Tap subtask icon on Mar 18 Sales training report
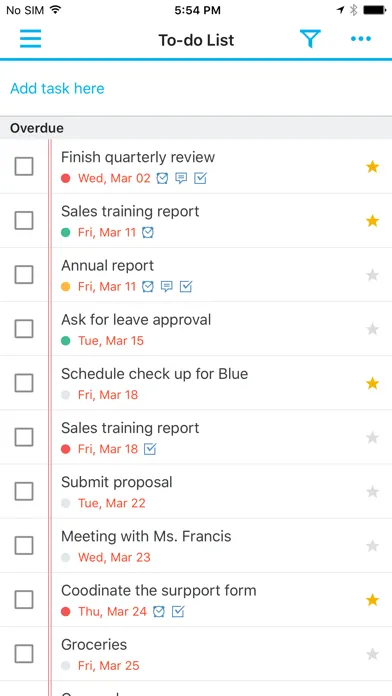 (x=150, y=449)
